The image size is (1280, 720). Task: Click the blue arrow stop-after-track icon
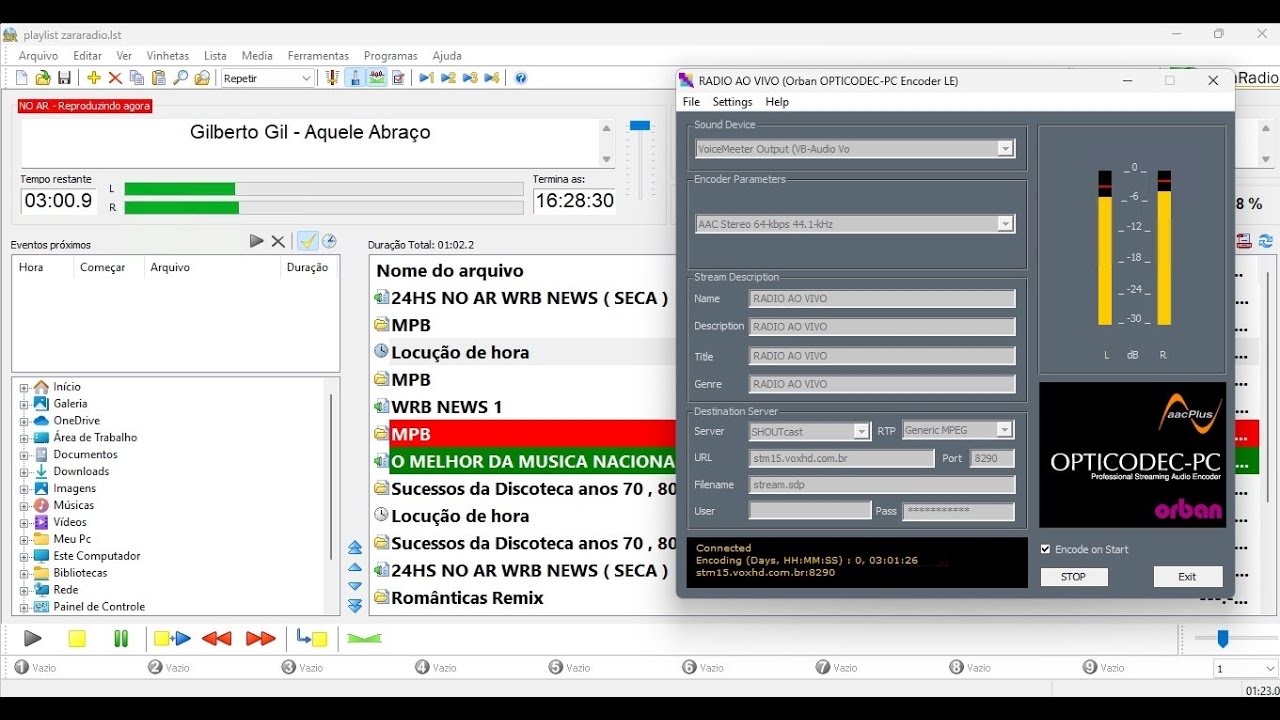pyautogui.click(x=312, y=639)
